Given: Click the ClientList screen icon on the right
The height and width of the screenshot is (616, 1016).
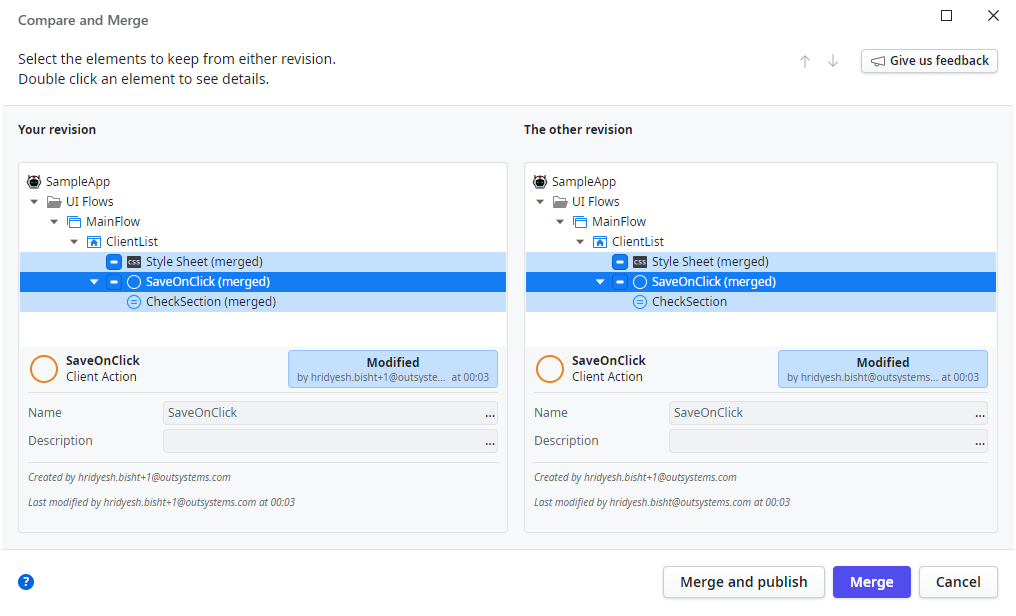Looking at the screenshot, I should pyautogui.click(x=601, y=241).
